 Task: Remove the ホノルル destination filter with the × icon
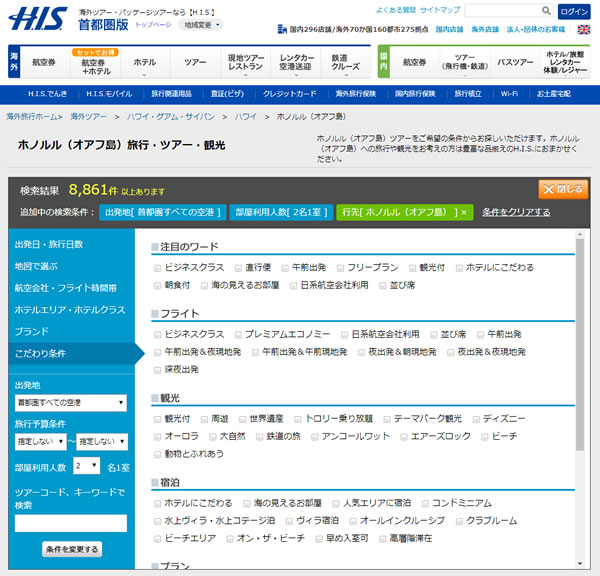pyautogui.click(x=463, y=213)
